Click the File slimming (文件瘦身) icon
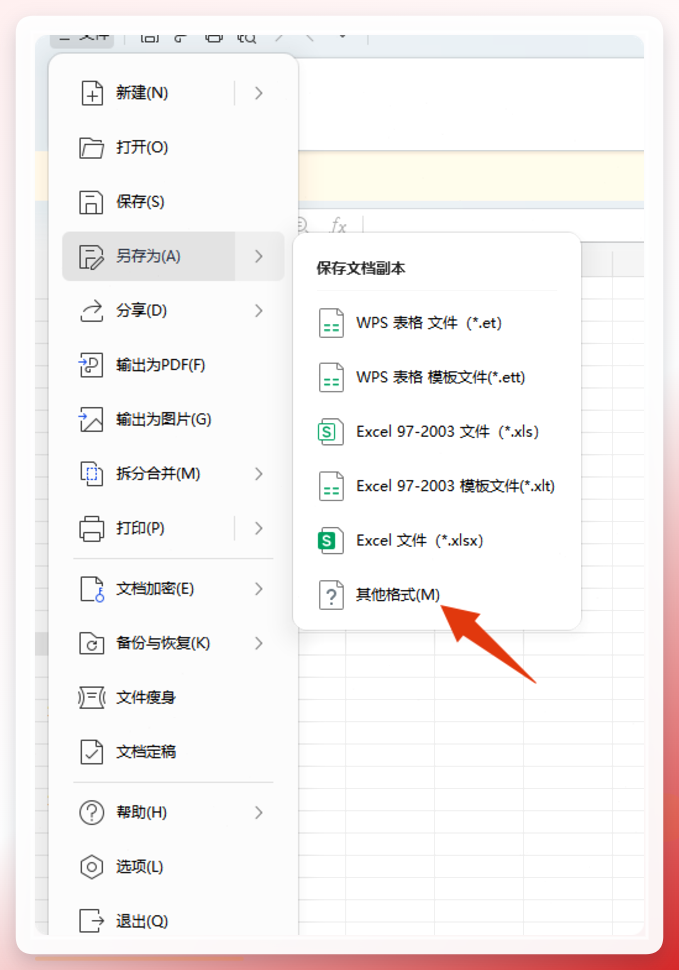679x970 pixels. (92, 698)
